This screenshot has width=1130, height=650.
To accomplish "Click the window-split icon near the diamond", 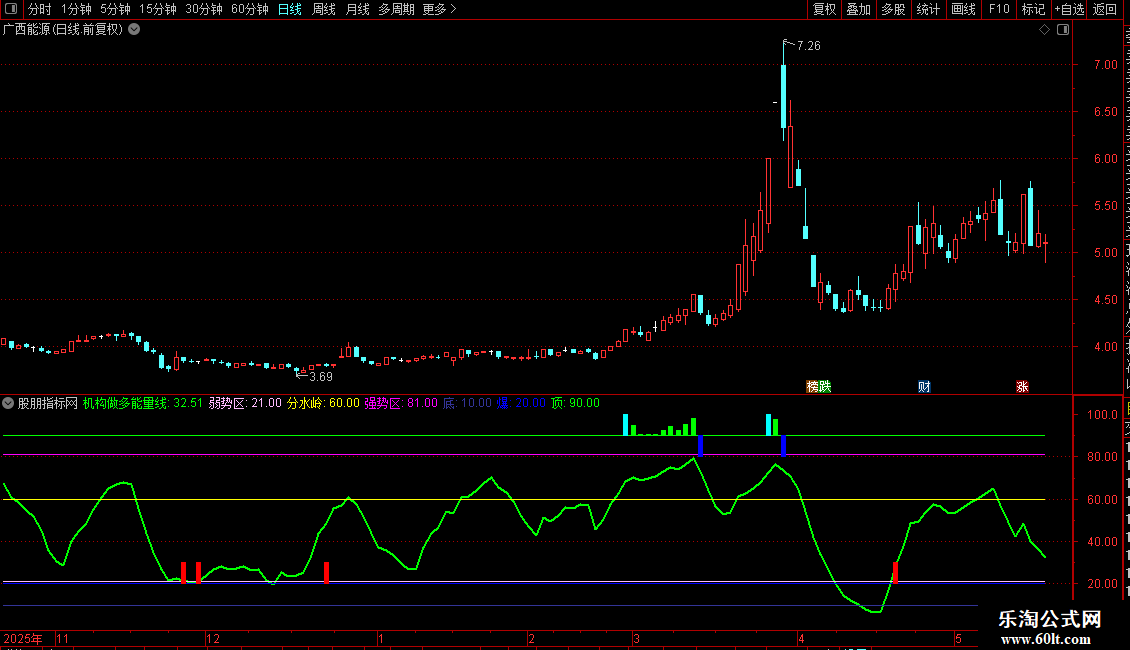I will pos(1063,30).
